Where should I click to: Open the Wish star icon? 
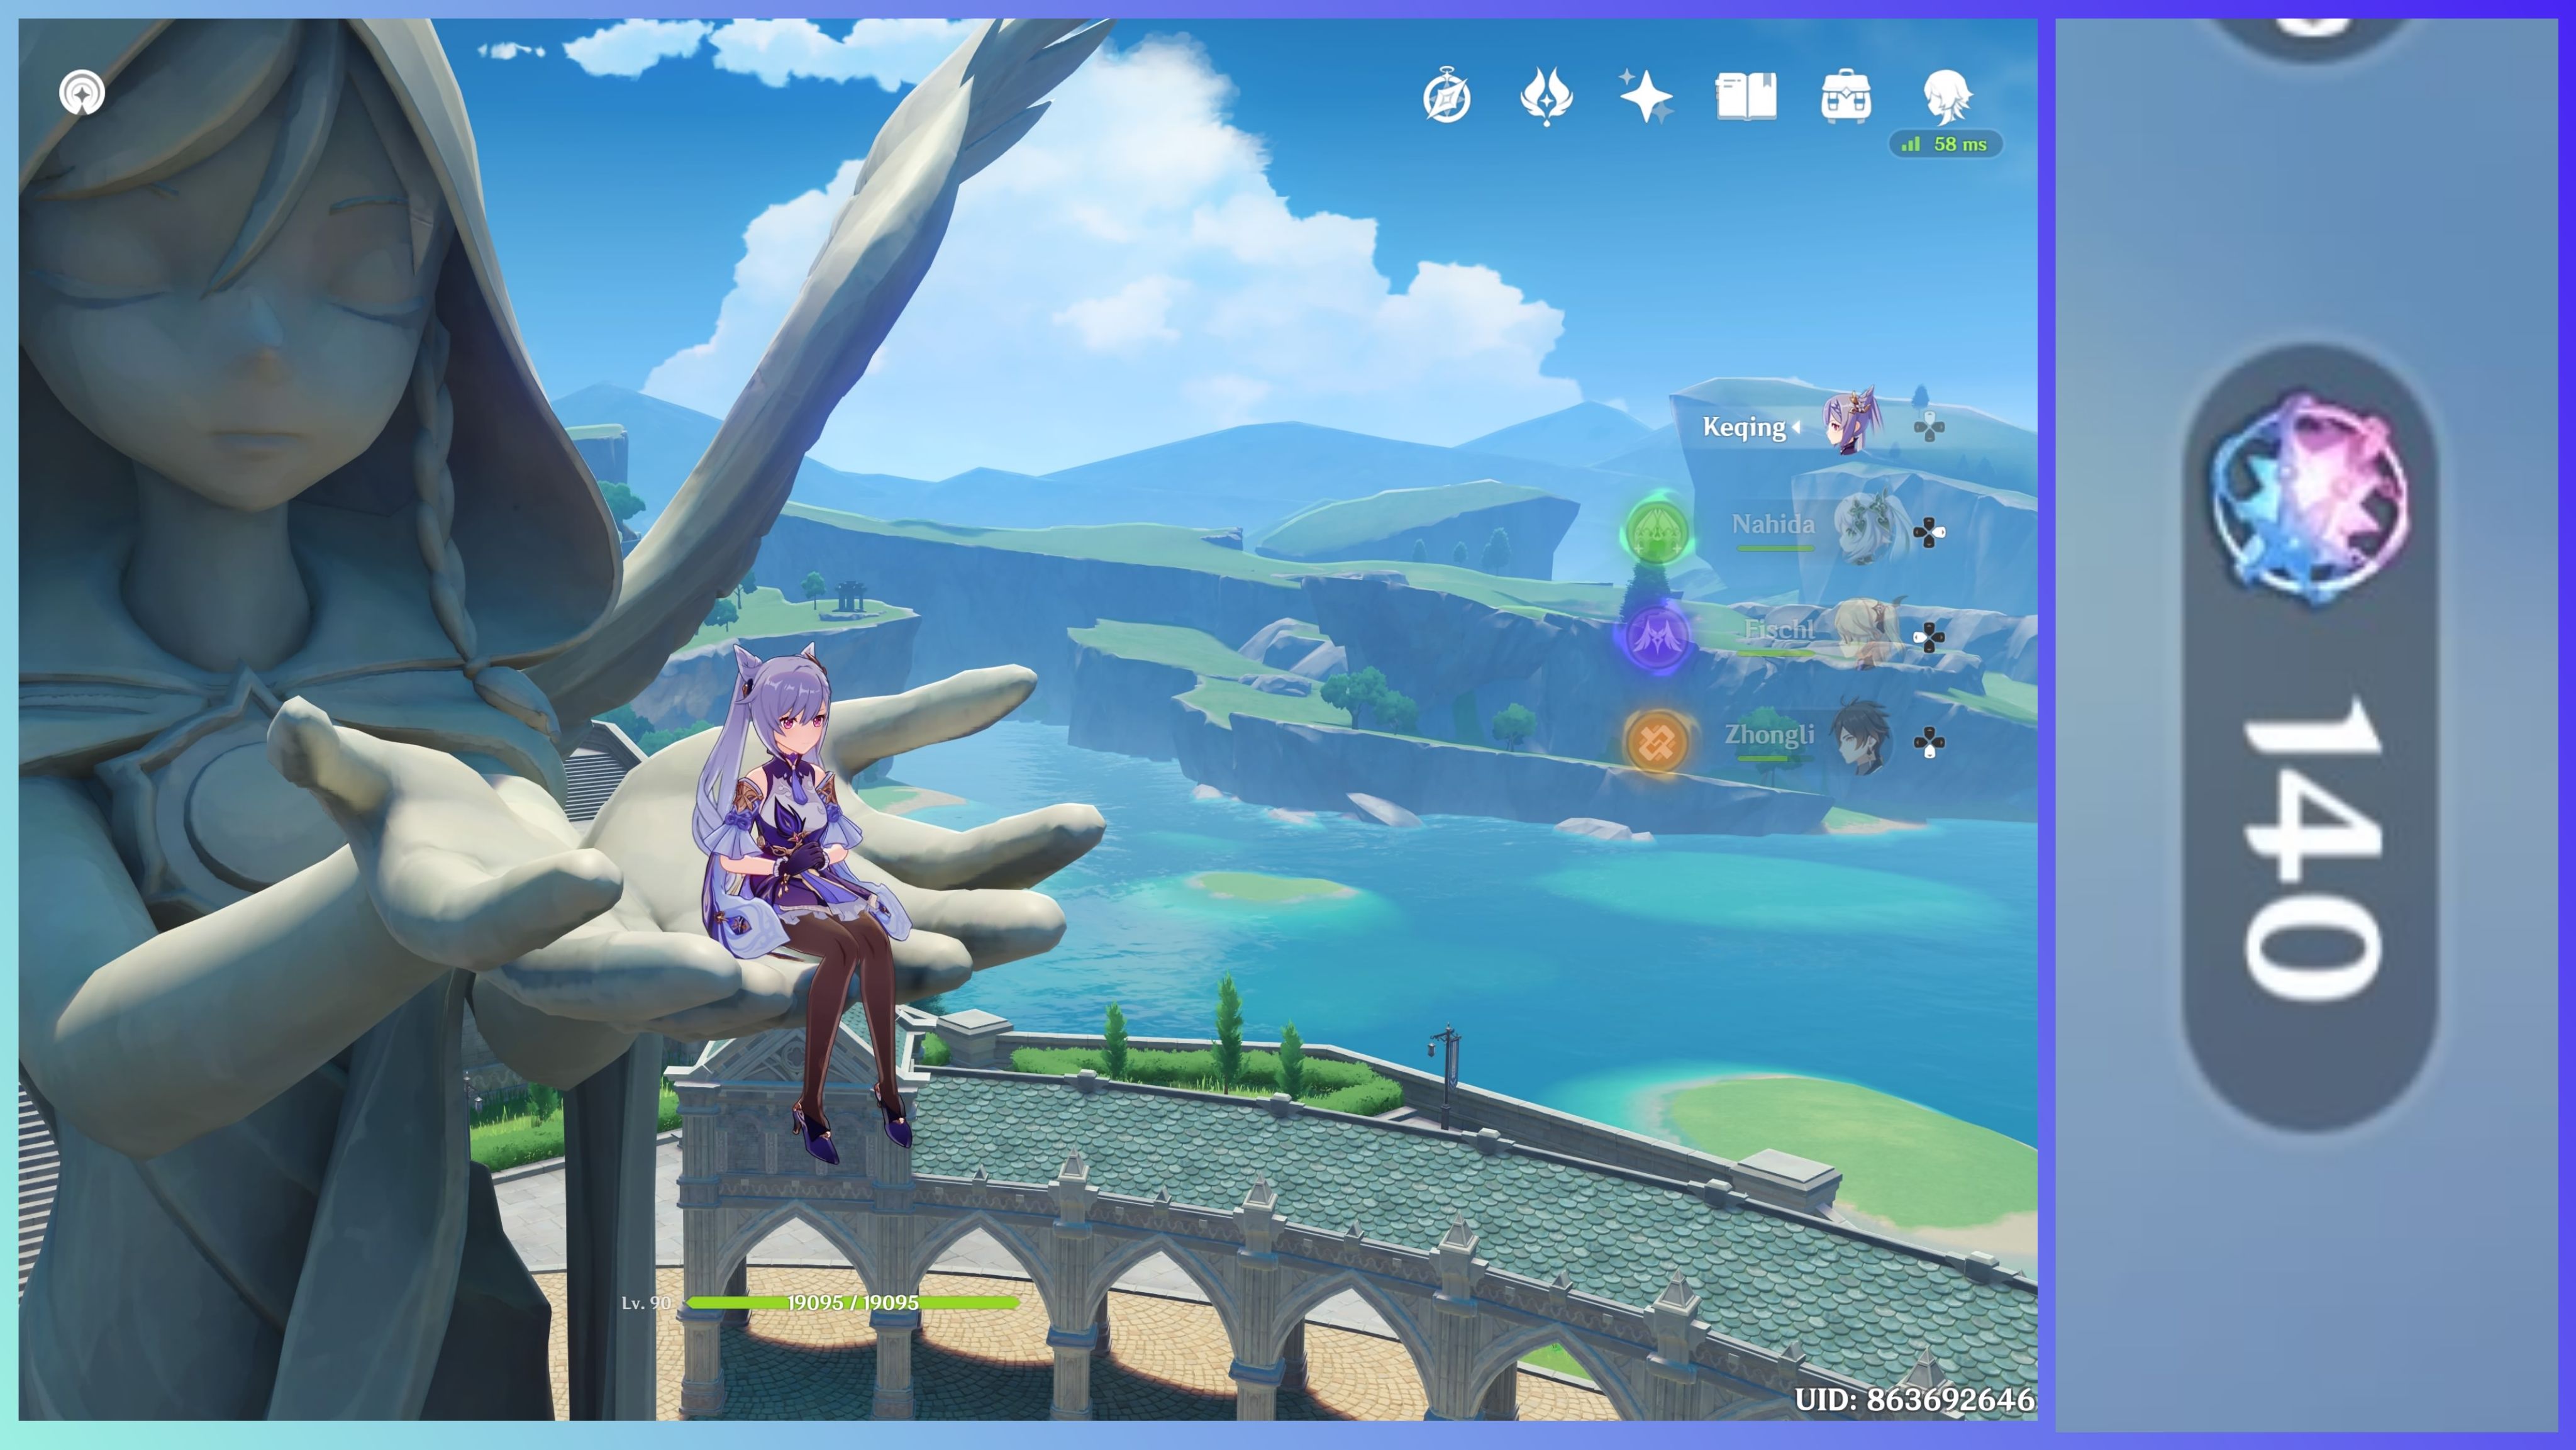point(1646,97)
